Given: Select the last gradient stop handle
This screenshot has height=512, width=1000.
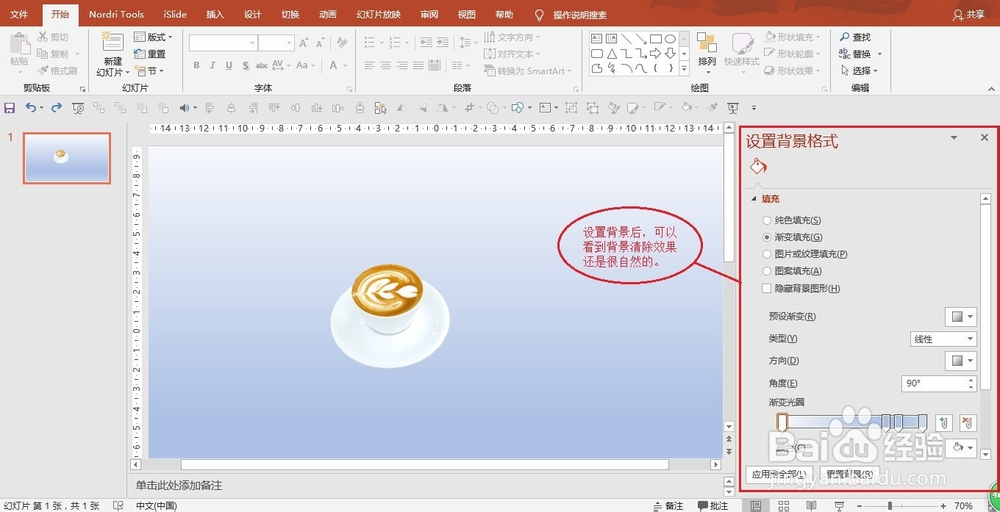Looking at the screenshot, I should tap(922, 422).
